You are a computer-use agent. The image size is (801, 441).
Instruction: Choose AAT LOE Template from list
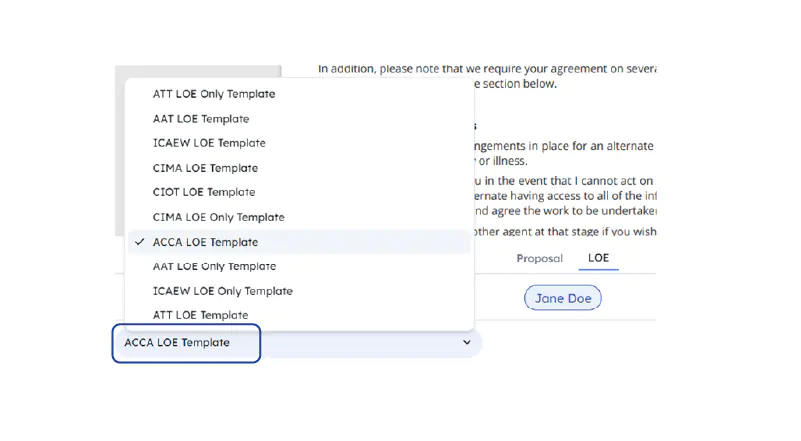coord(201,119)
